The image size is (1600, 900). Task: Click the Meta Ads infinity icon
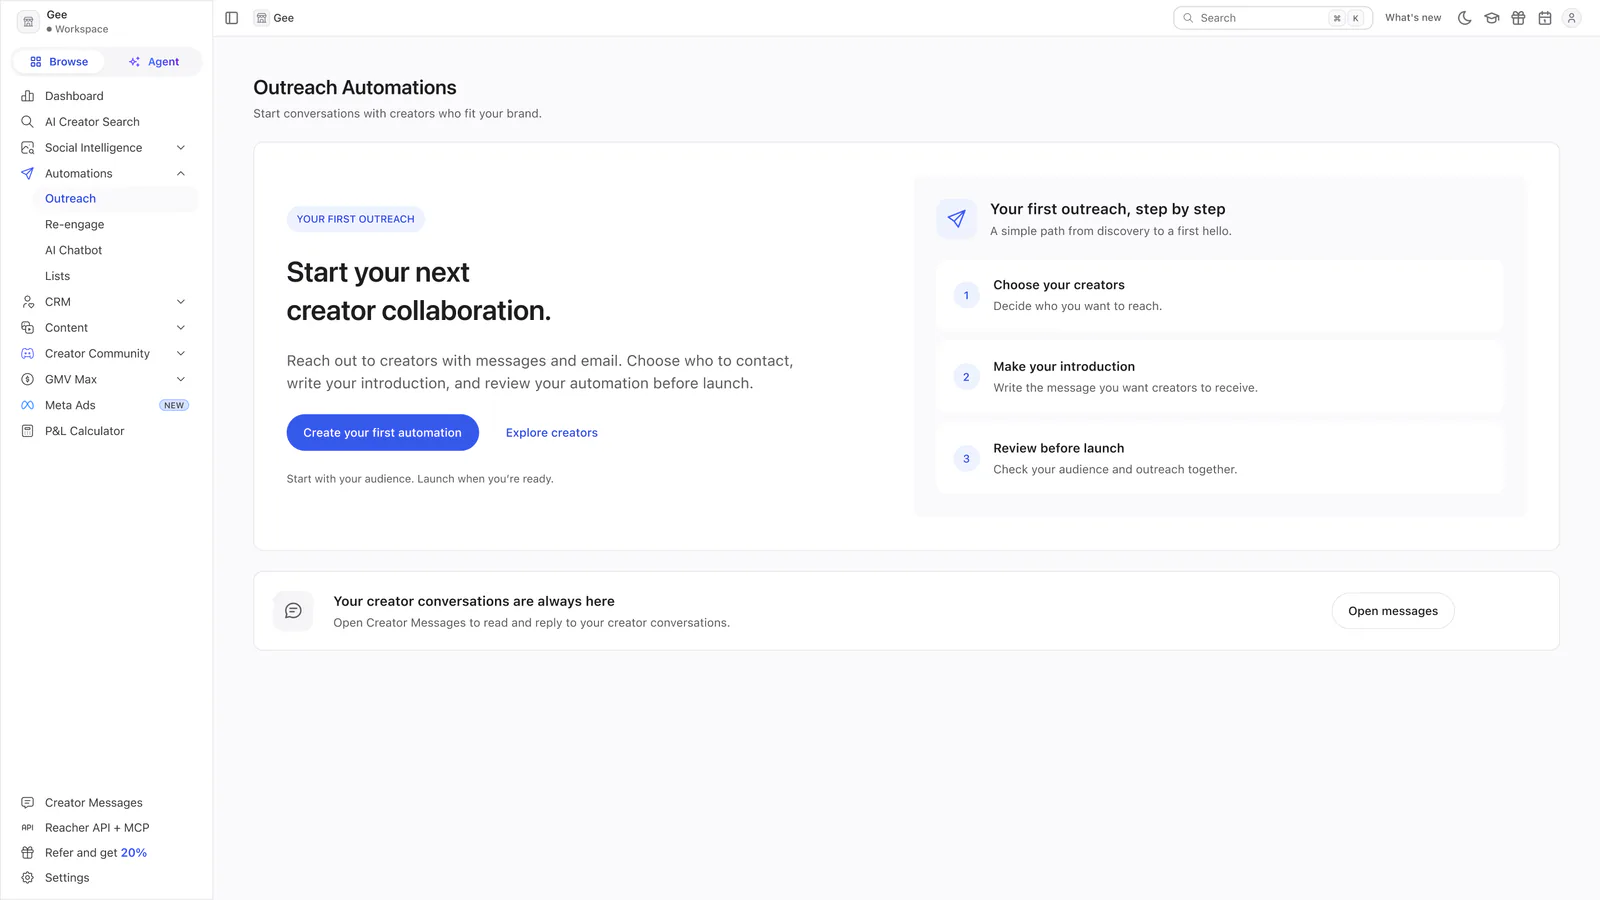pos(27,406)
